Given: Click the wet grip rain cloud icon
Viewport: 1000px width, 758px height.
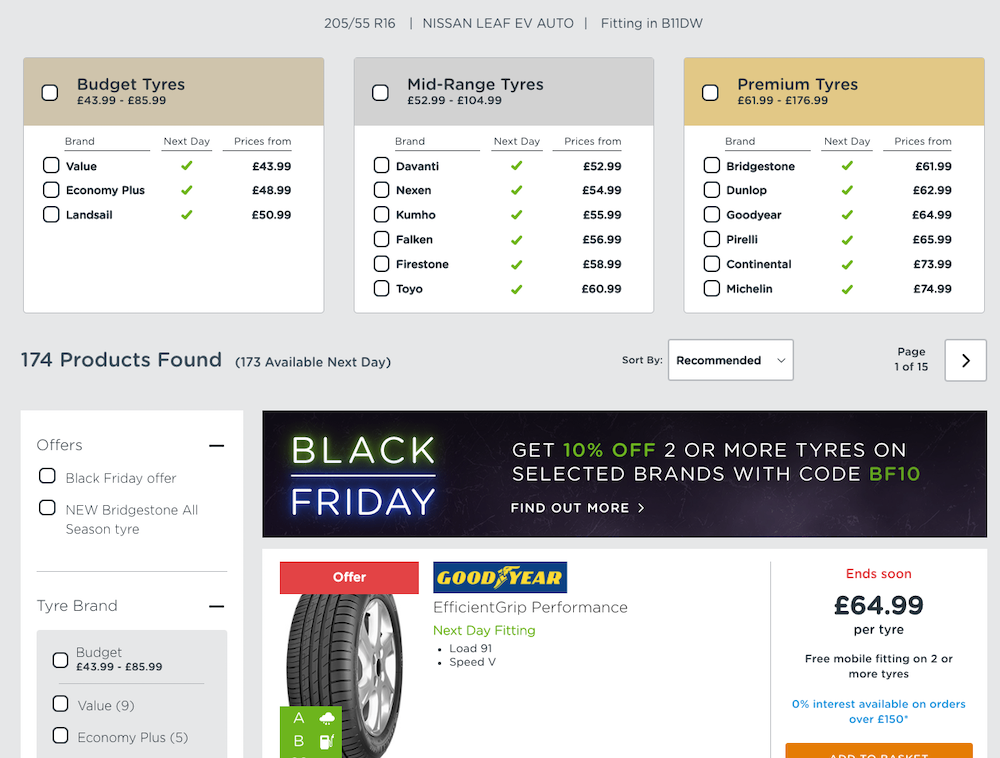Looking at the screenshot, I should click(327, 718).
